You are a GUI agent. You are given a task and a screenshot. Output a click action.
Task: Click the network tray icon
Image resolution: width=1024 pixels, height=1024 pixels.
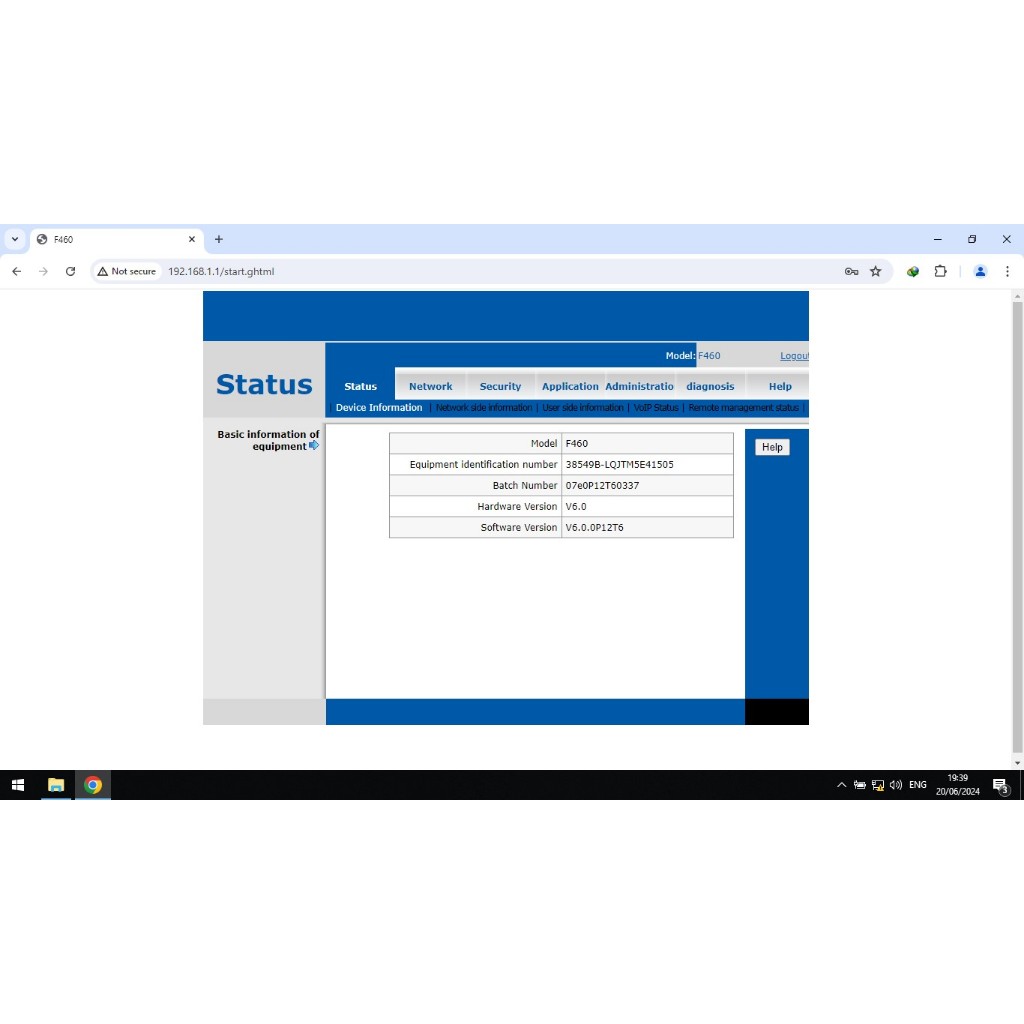tap(878, 785)
